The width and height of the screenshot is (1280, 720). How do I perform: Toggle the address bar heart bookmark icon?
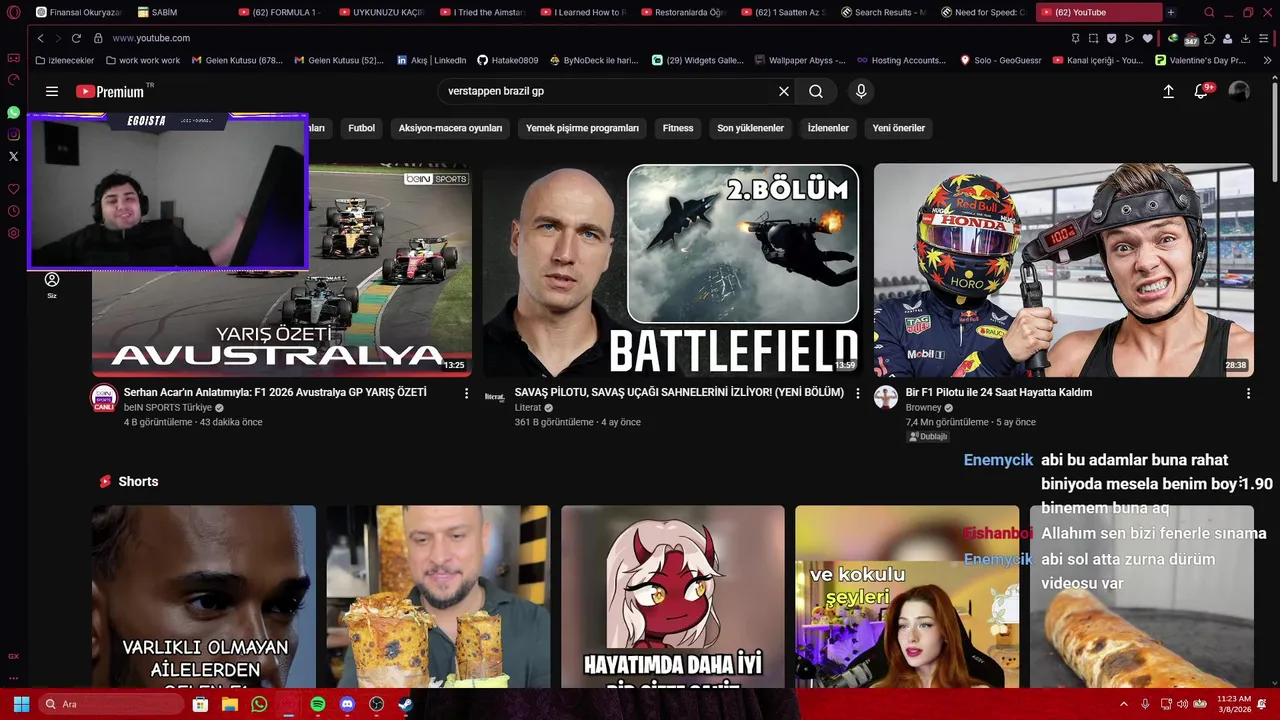[1147, 38]
